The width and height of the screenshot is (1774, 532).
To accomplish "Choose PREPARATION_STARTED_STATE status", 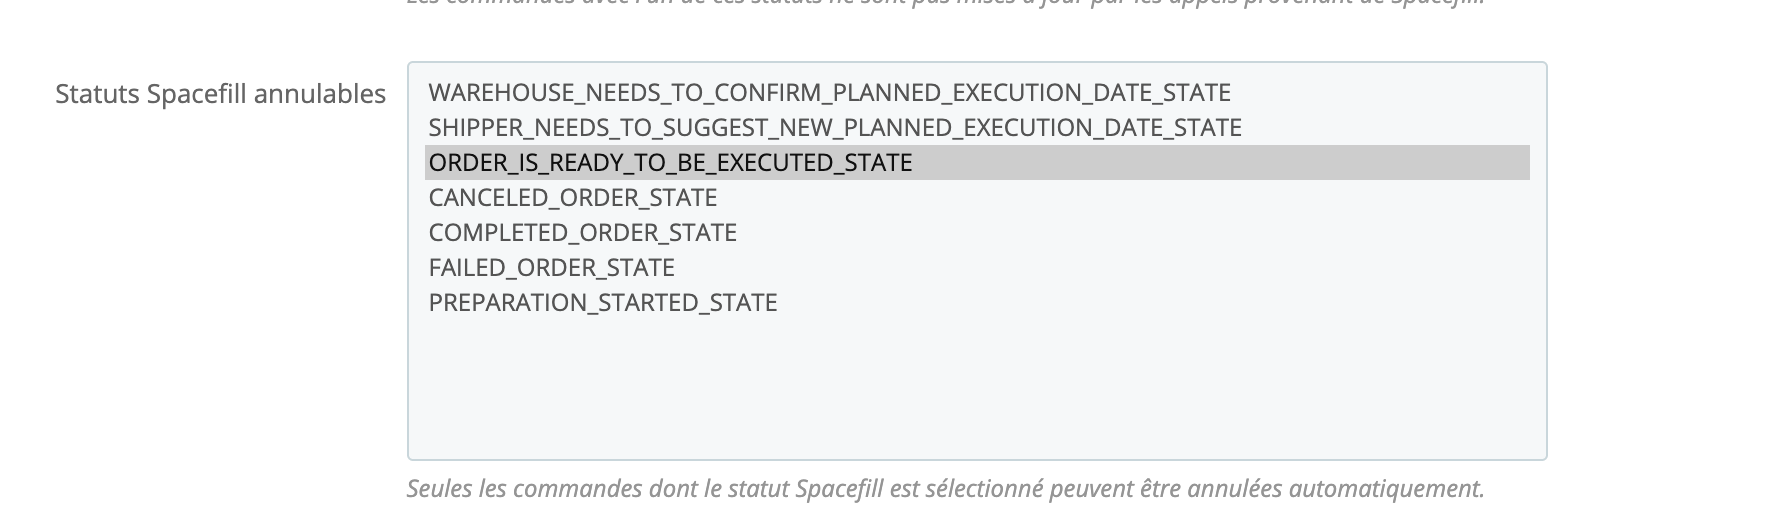I will pos(602,303).
